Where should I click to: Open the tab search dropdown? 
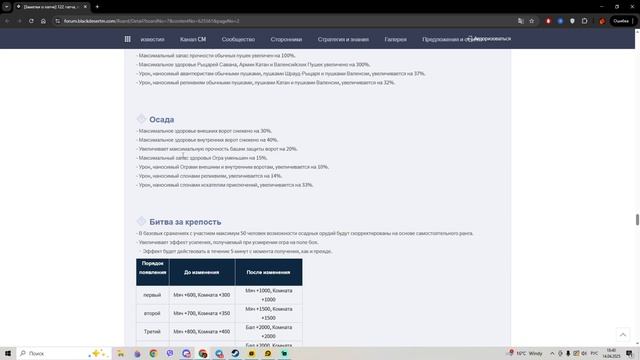coord(7,7)
